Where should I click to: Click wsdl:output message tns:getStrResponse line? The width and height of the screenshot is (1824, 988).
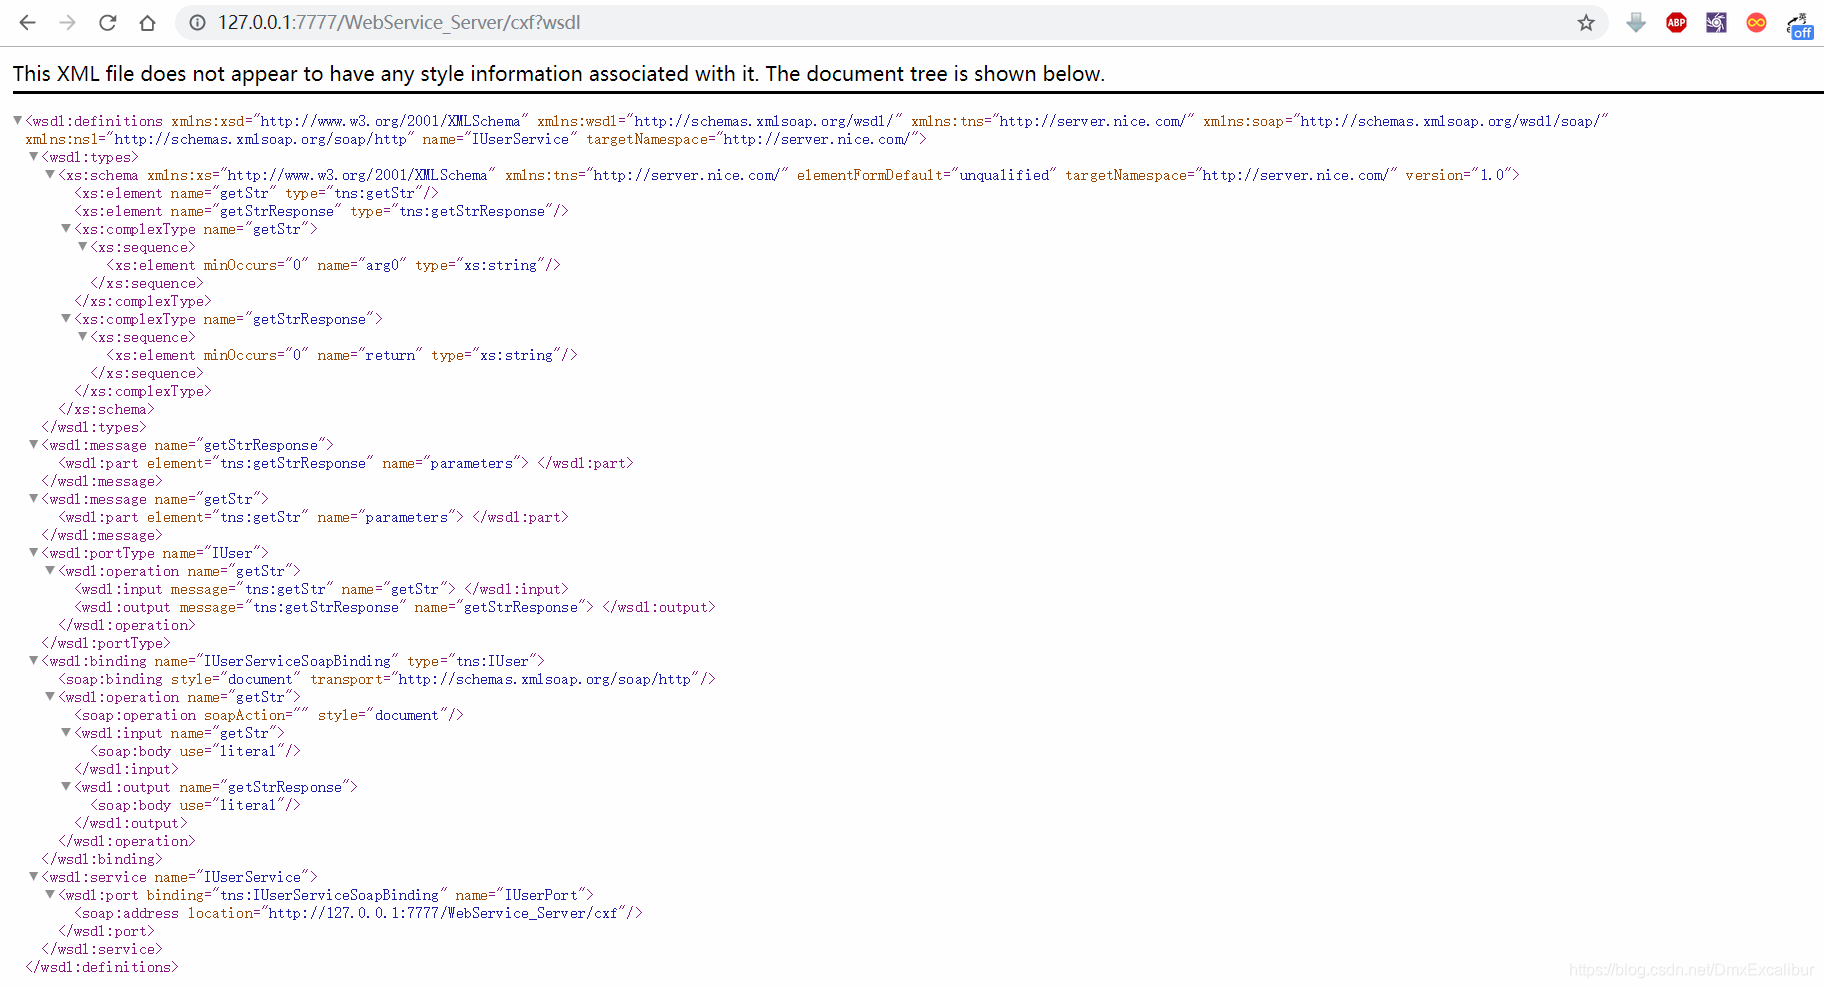tap(394, 607)
